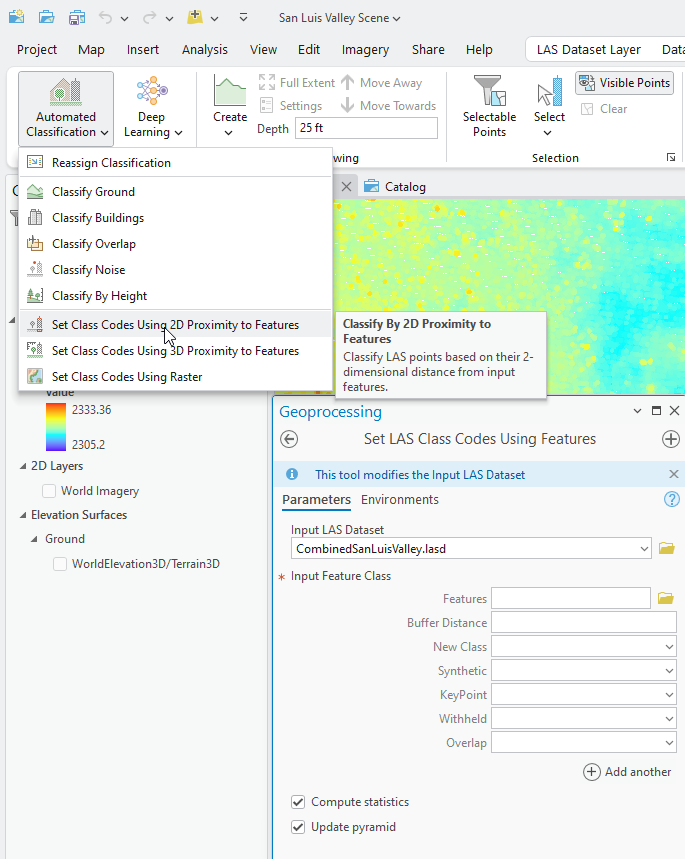Click the Geoprocessing add (plus) button
The image size is (685, 859).
[671, 439]
